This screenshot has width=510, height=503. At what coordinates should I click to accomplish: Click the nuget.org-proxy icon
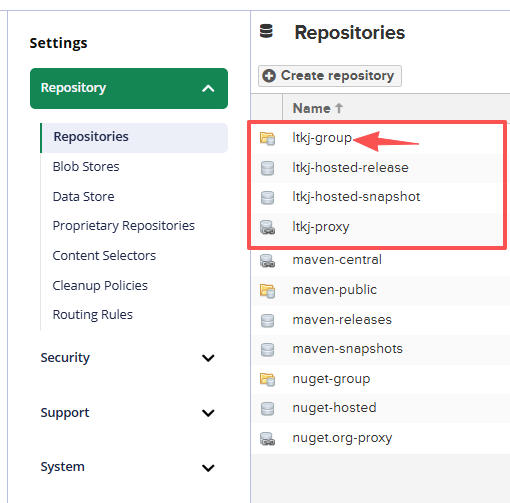click(x=267, y=438)
